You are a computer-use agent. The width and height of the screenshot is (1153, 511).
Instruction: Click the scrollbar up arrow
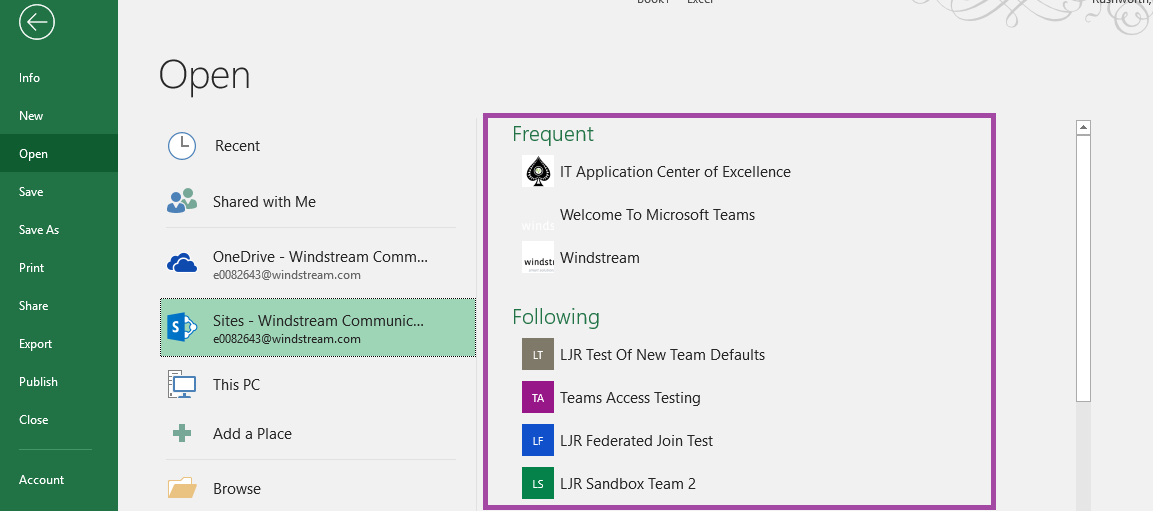tap(1083, 128)
